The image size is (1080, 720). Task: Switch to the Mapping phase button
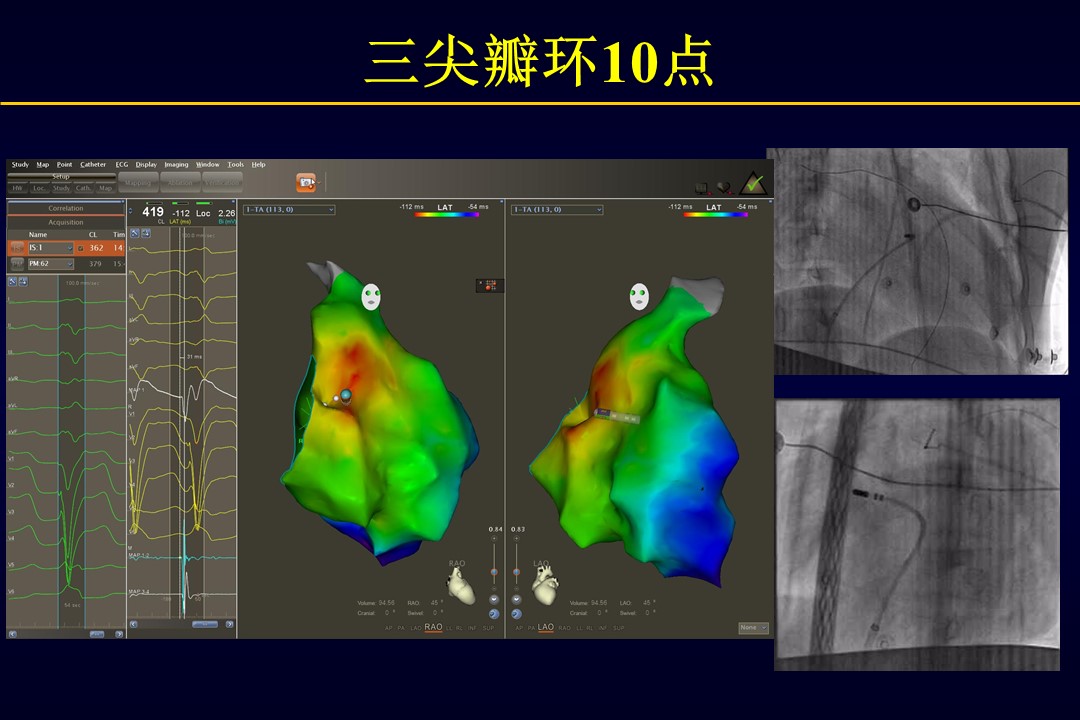pos(138,183)
